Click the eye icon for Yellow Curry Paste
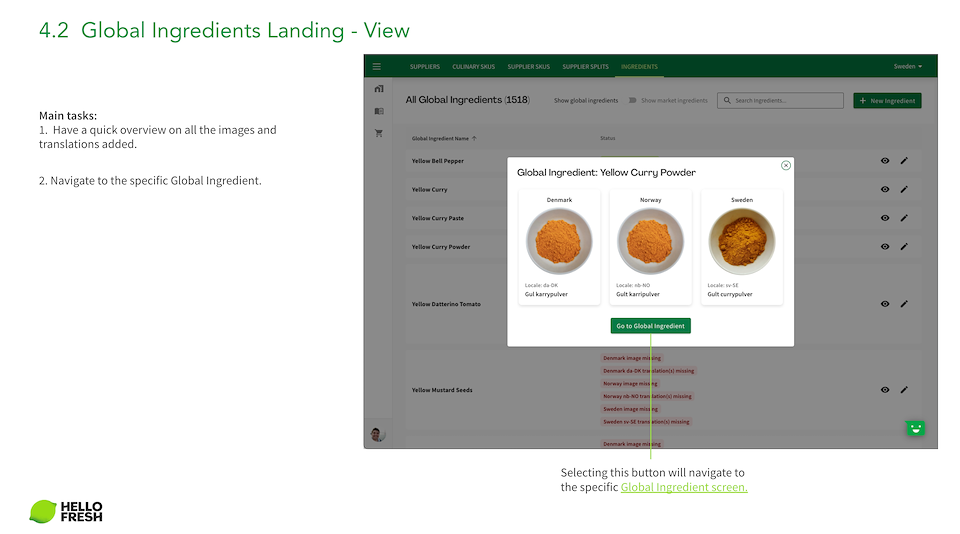Viewport: 960px width, 534px height. tap(885, 218)
